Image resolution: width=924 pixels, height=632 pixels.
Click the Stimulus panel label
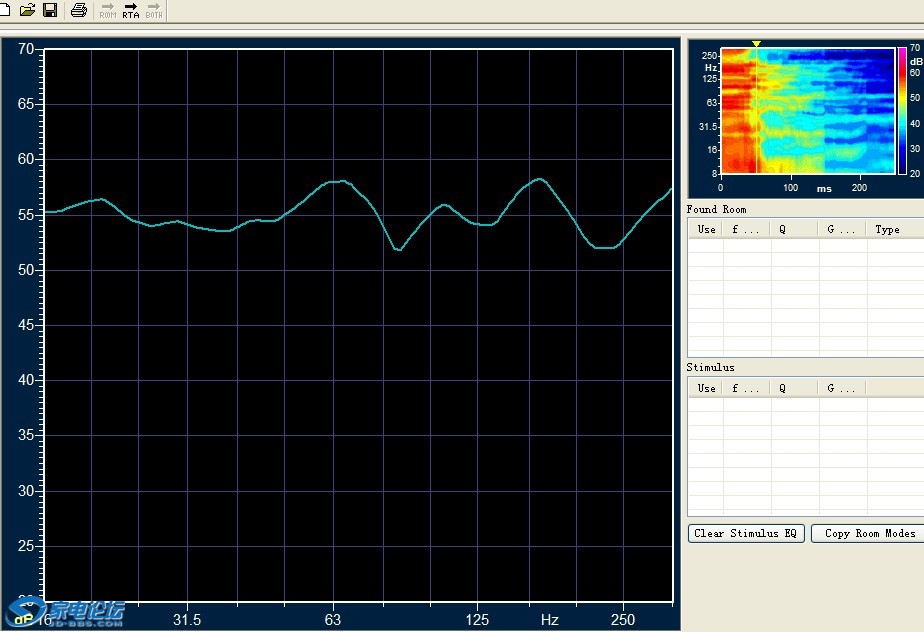[x=710, y=367]
